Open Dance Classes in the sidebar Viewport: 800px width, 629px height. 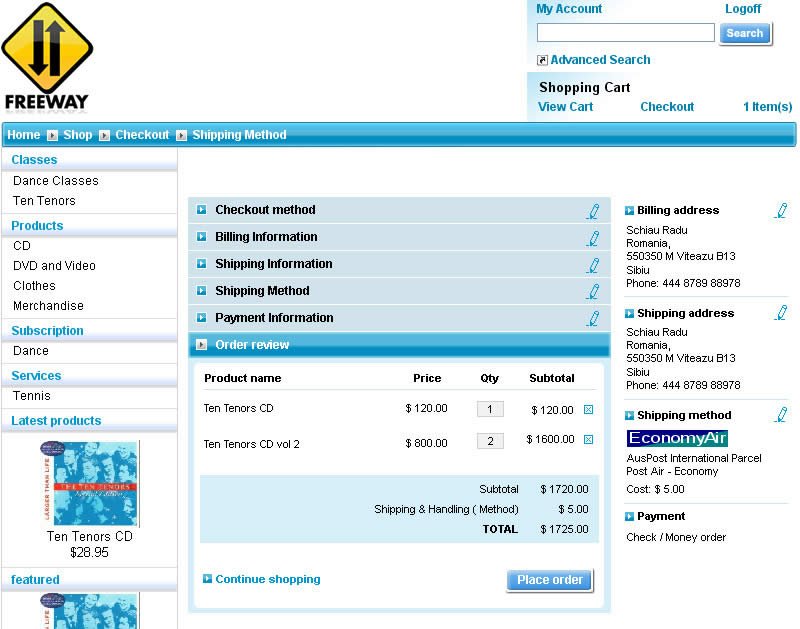[56, 181]
